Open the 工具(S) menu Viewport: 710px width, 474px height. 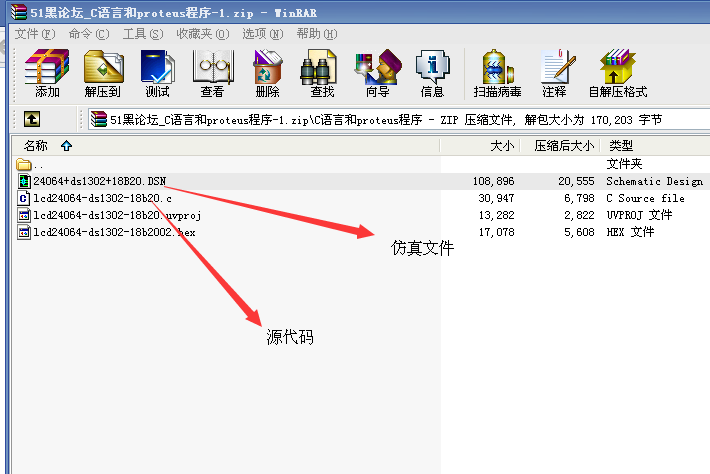pos(143,34)
